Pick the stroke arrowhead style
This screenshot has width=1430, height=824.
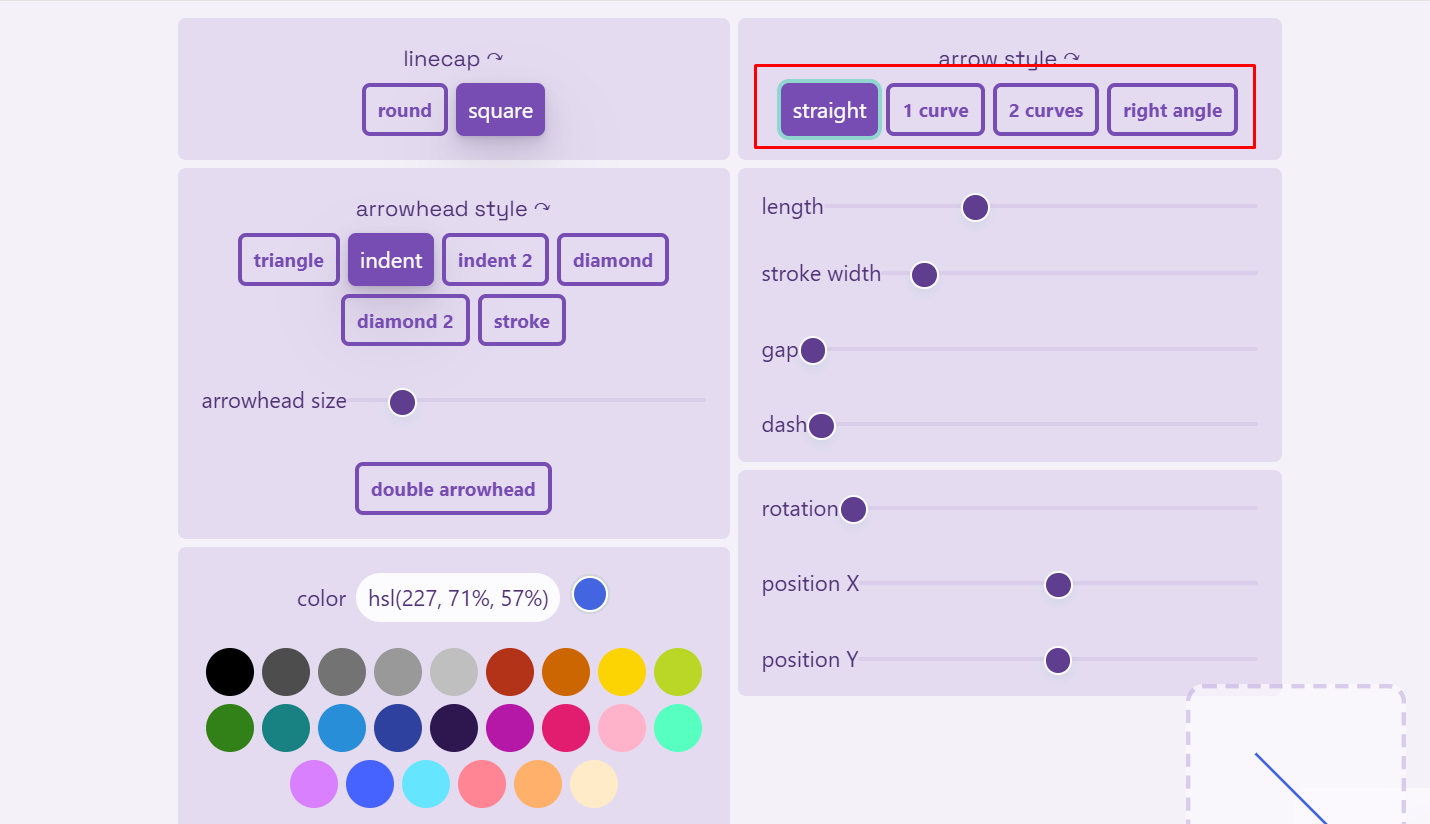coord(521,321)
